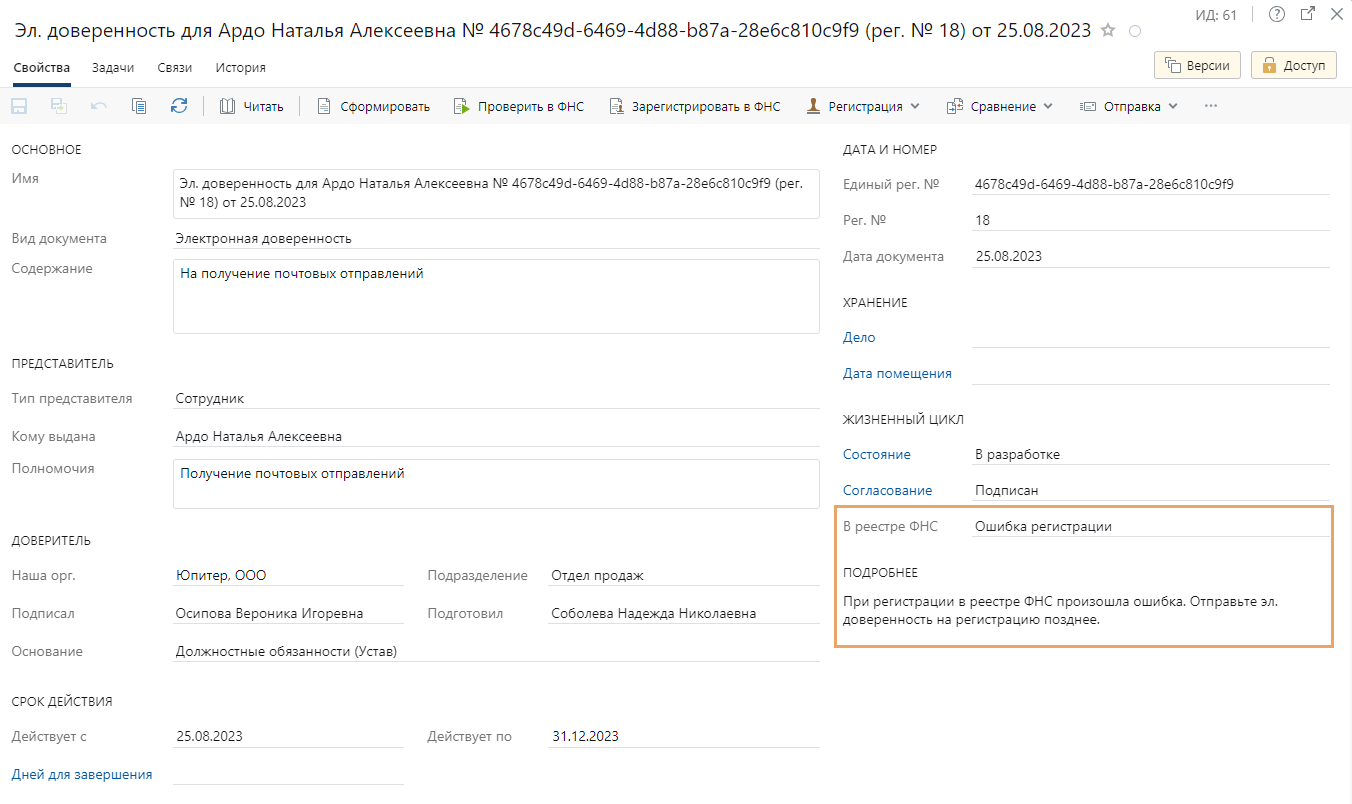Screen dimensions: 1352x804
Task: Click the Refresh icon in toolbar
Action: [x=179, y=106]
